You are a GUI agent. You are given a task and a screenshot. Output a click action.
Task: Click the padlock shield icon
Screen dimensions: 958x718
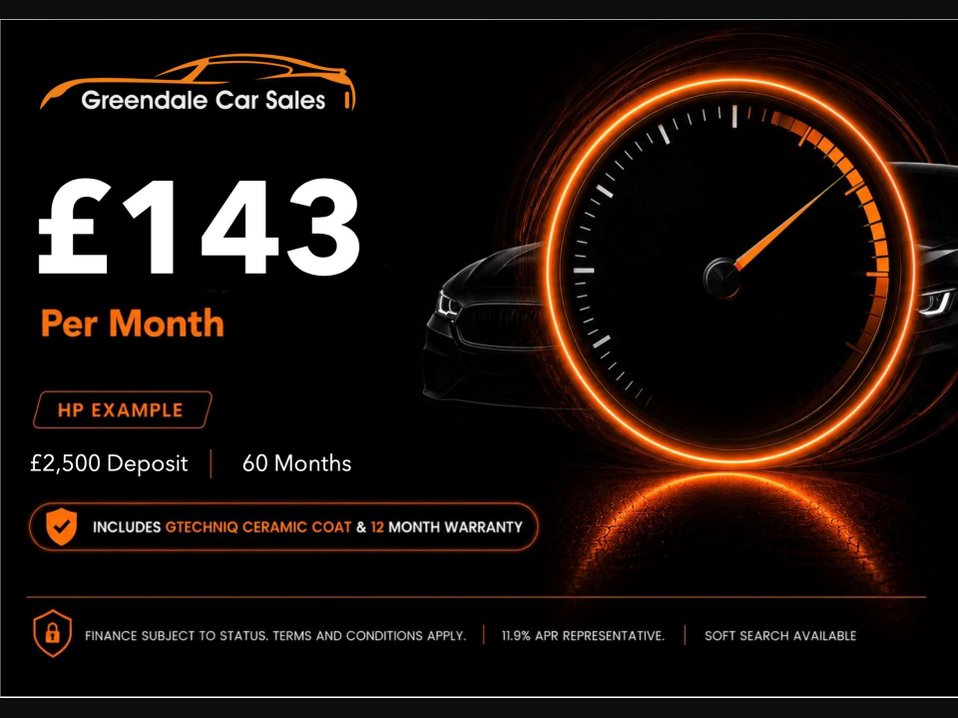click(x=53, y=634)
